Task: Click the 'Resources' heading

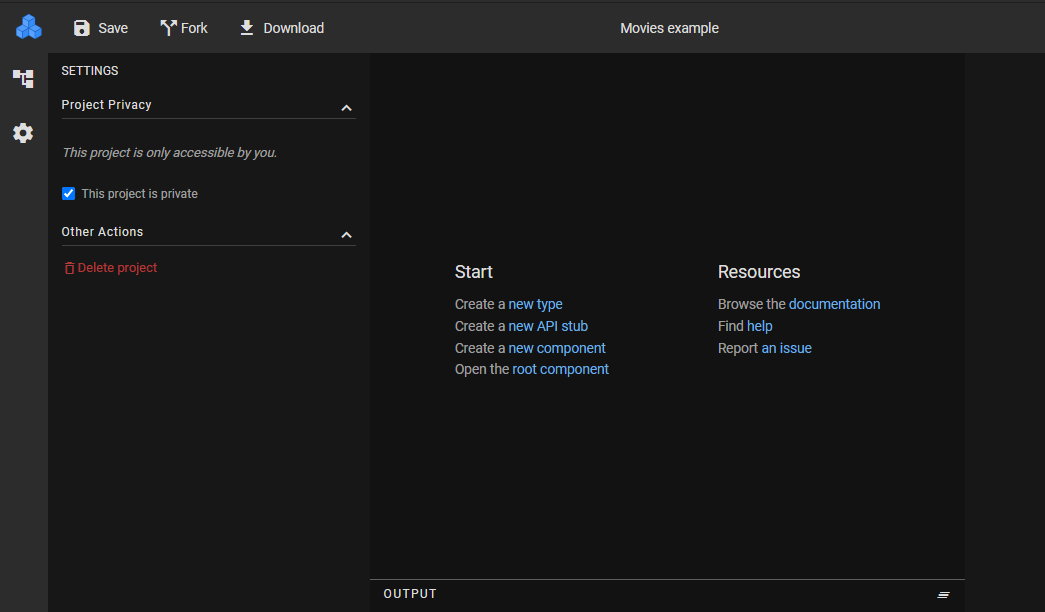Action: click(x=758, y=272)
